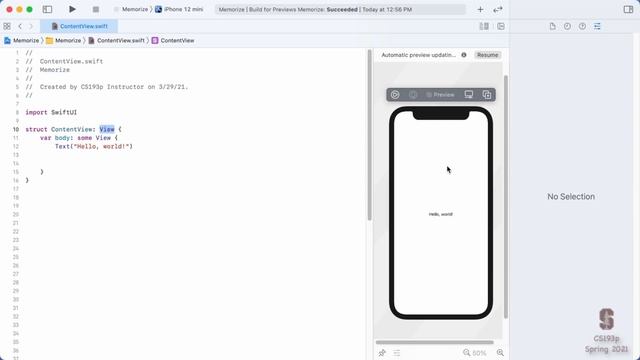Click the highlighted View keyword
This screenshot has width=640, height=360.
tap(107, 129)
